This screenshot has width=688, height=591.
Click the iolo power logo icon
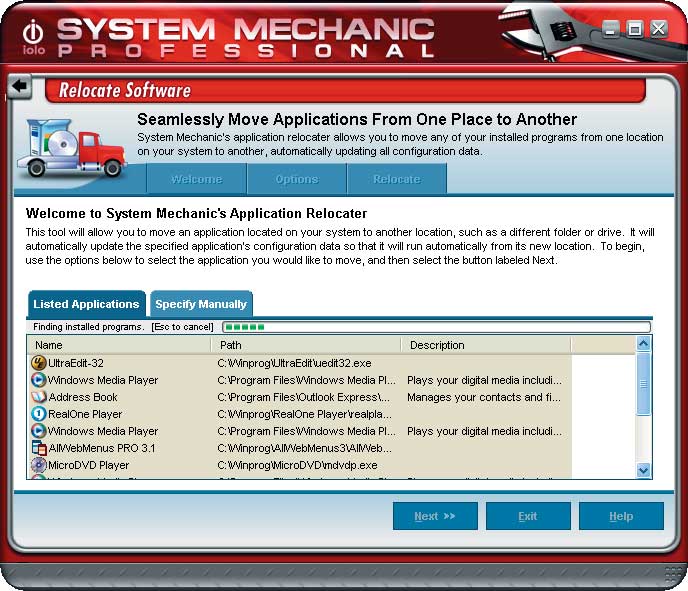(33, 33)
